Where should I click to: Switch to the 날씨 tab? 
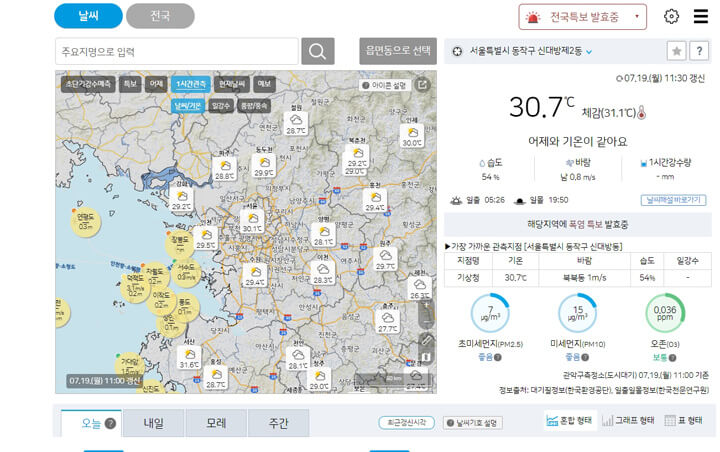tap(88, 16)
